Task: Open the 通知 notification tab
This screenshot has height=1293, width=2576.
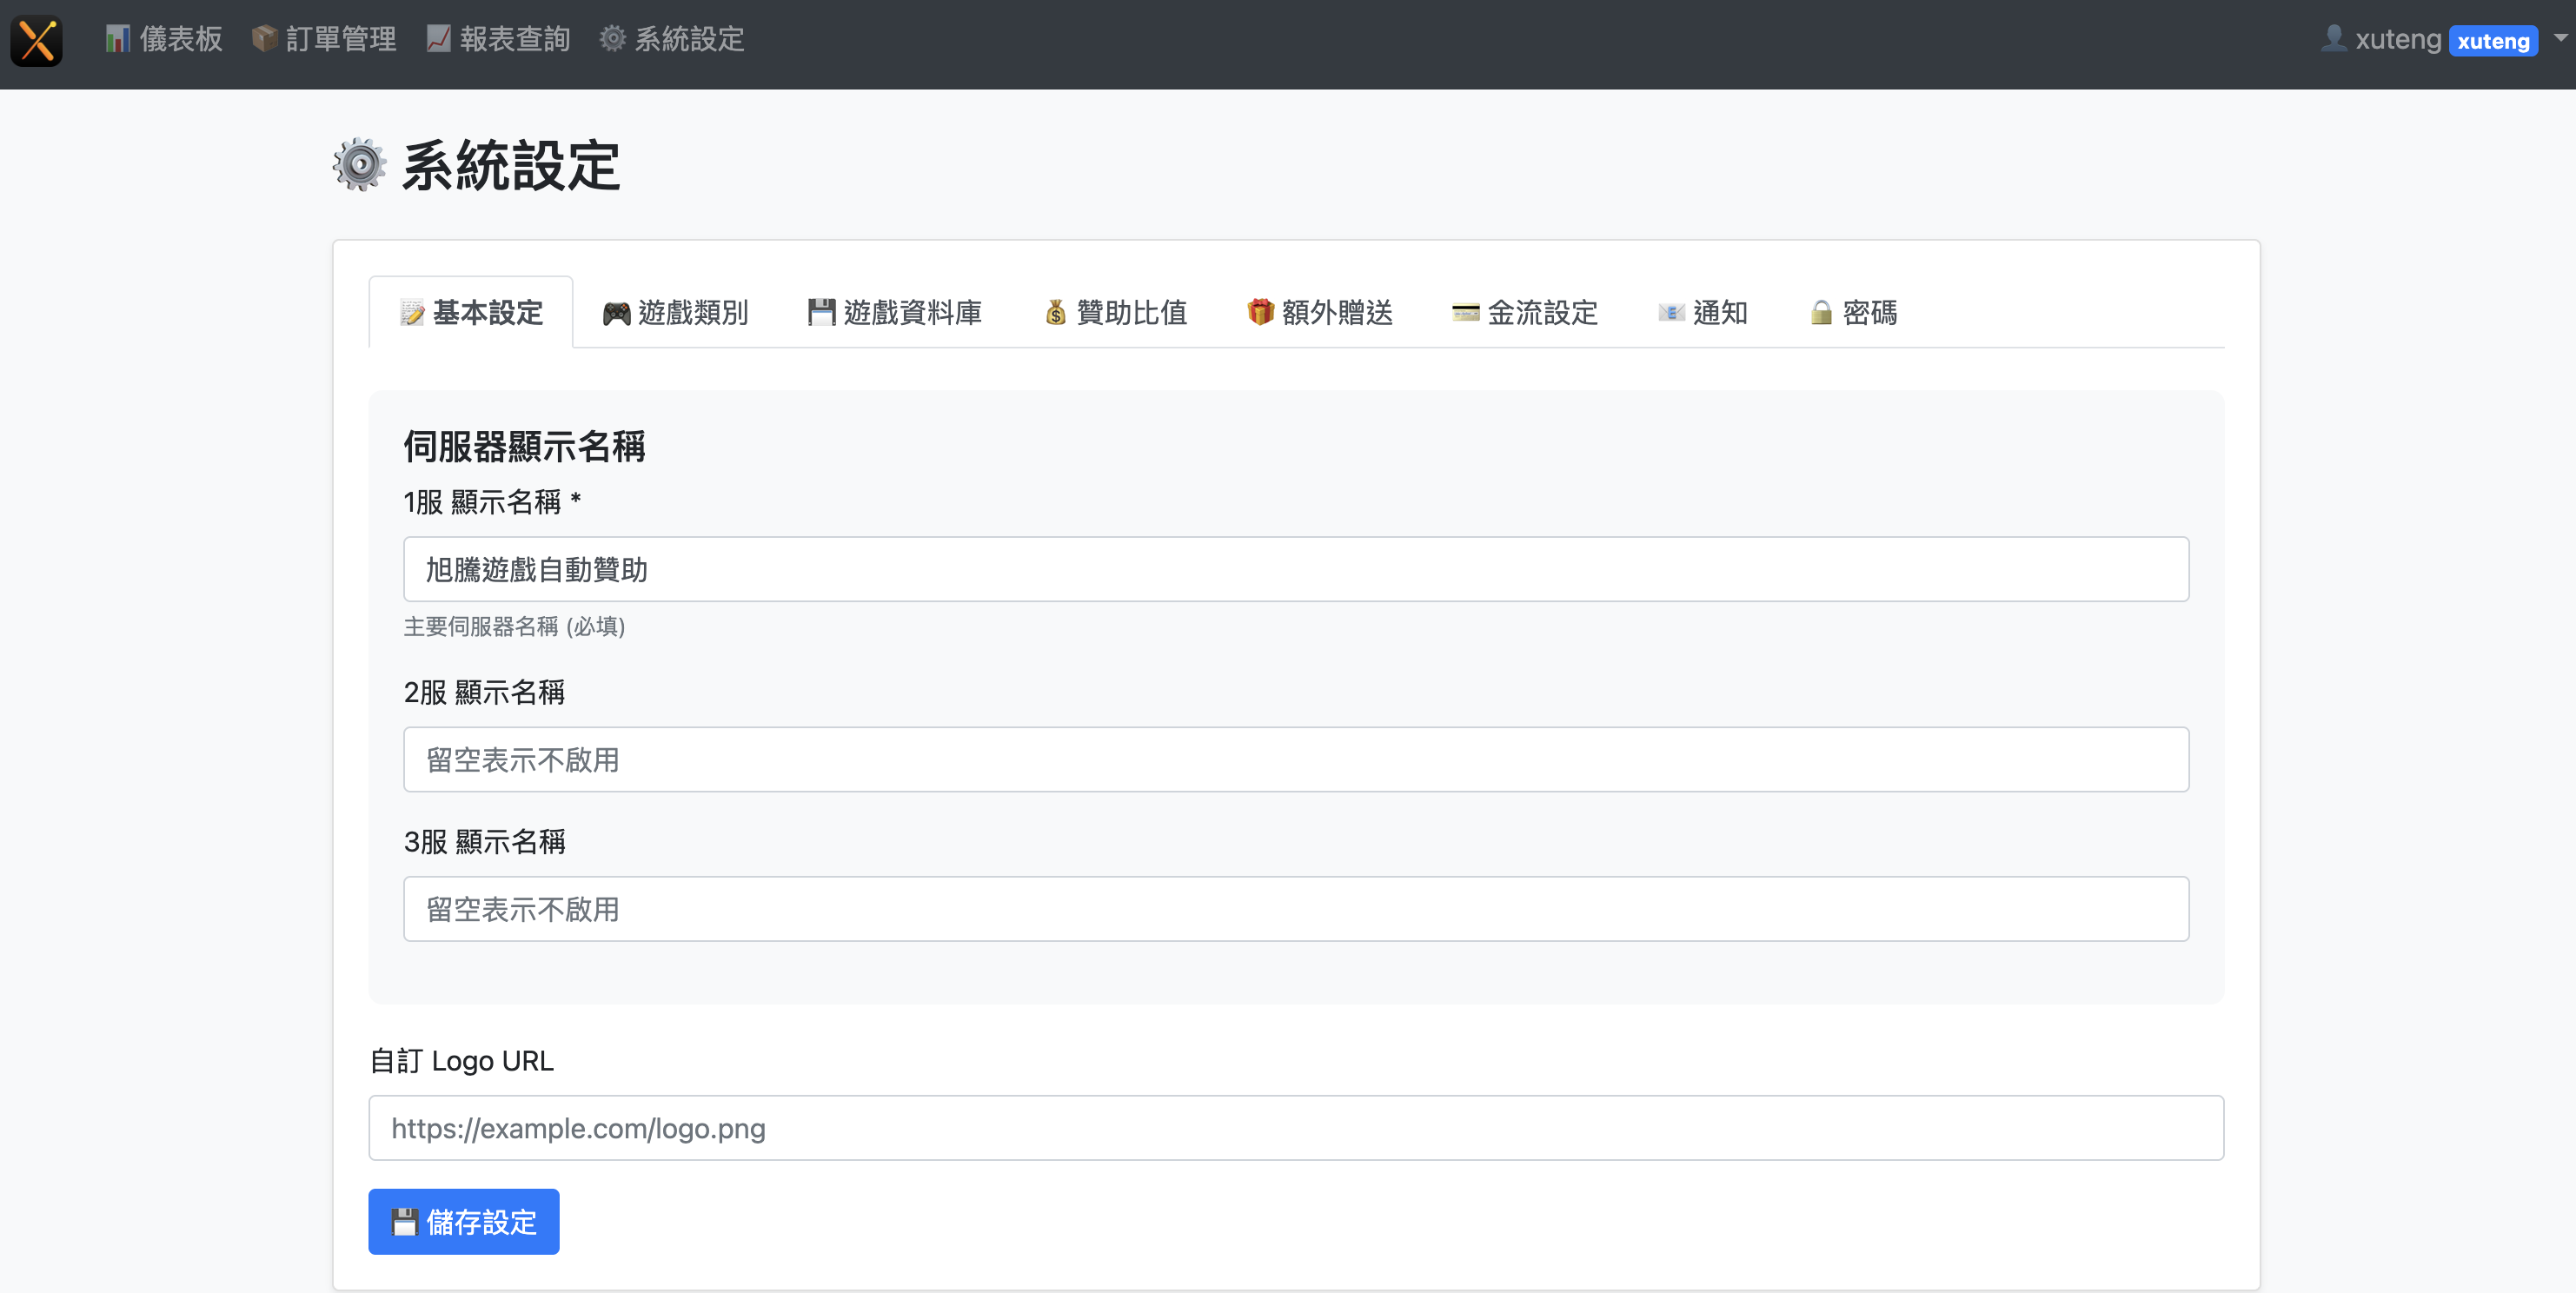Action: pos(1703,313)
